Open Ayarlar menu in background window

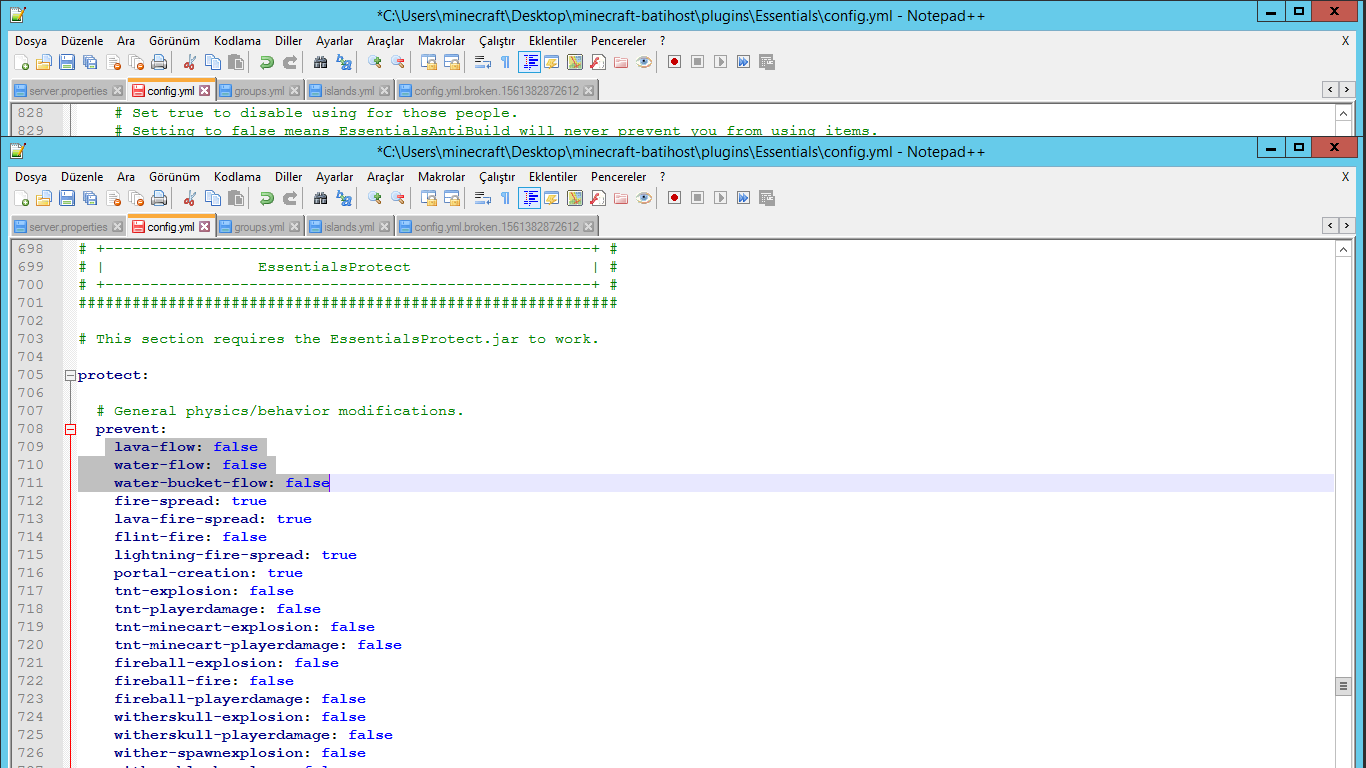tap(334, 41)
